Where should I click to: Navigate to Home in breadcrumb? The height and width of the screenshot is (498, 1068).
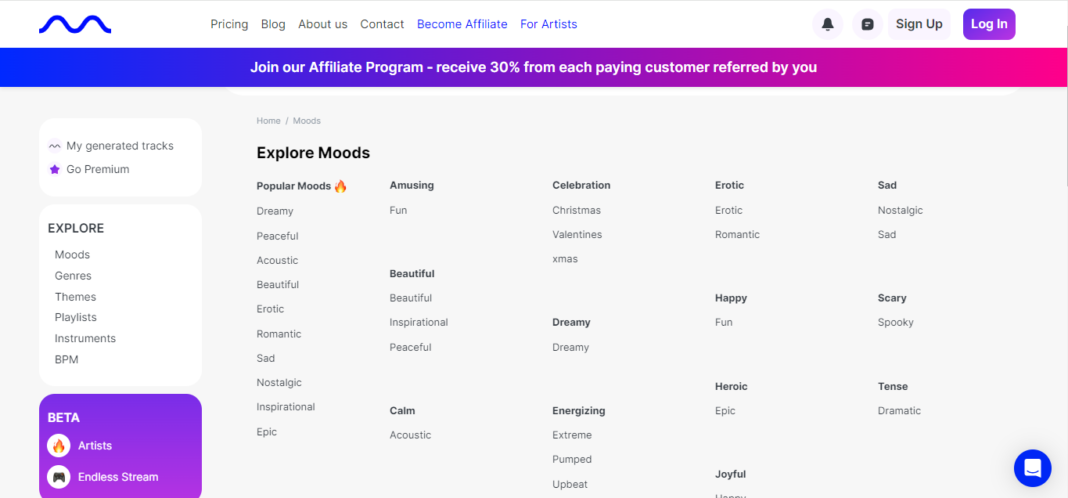coord(268,121)
